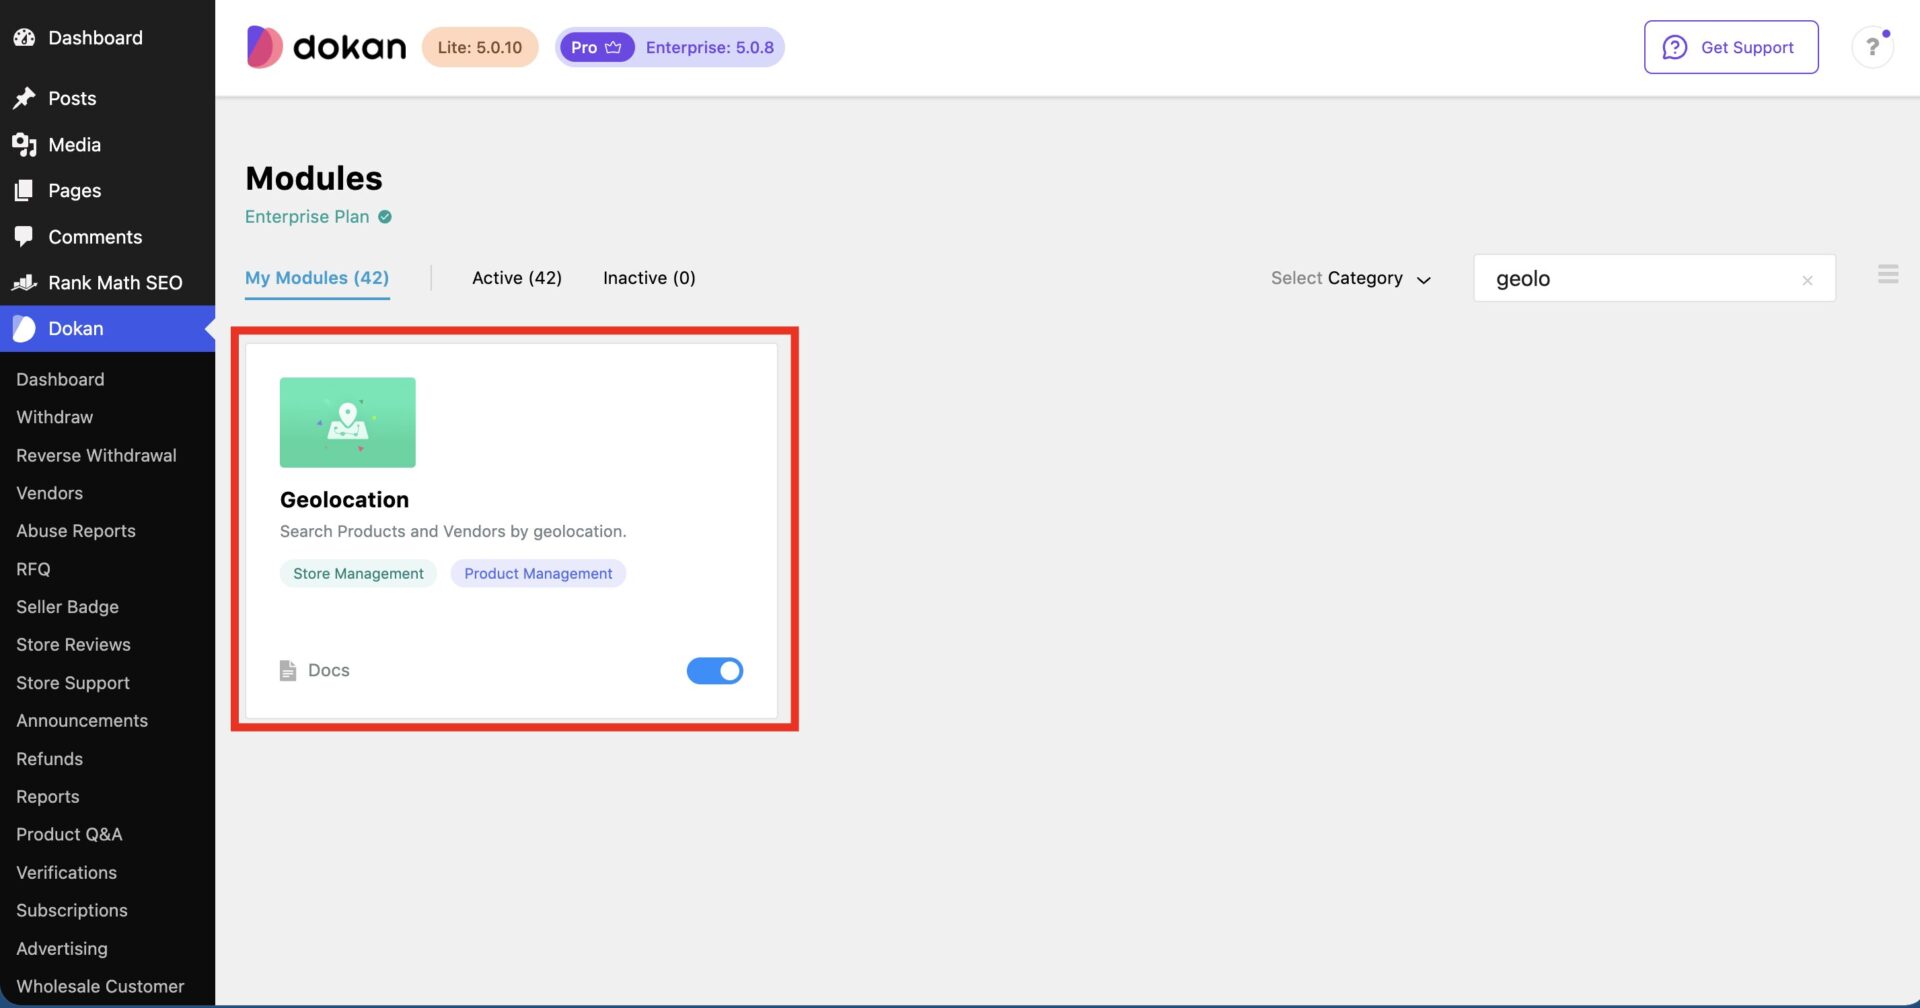Open Reverse Withdrawal submenu item
The height and width of the screenshot is (1008, 1920).
(x=96, y=456)
